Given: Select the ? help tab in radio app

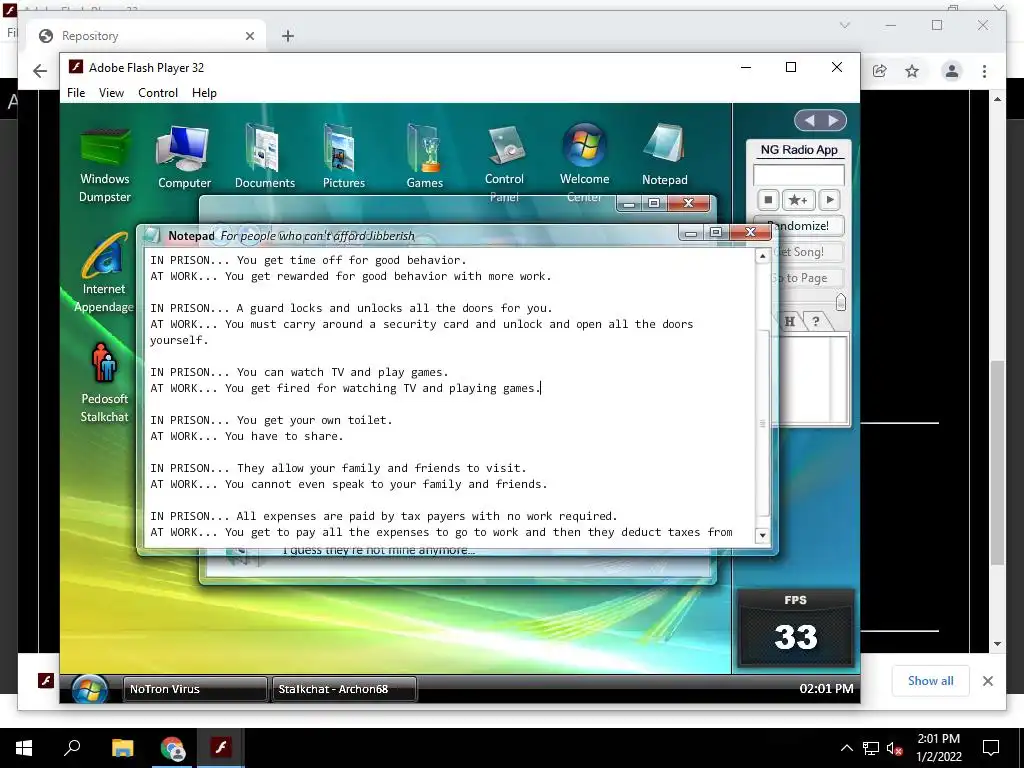Looking at the screenshot, I should 816,321.
